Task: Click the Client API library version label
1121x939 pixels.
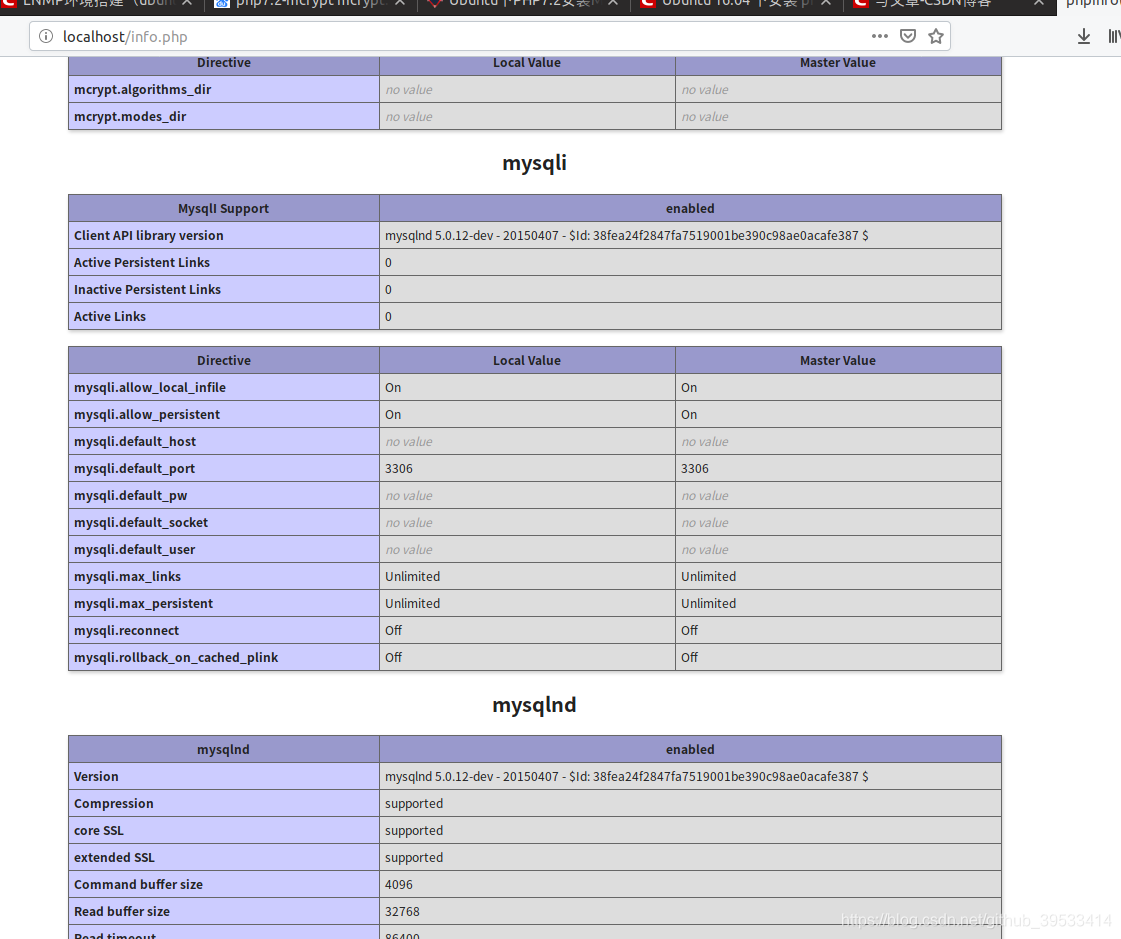Action: 149,235
